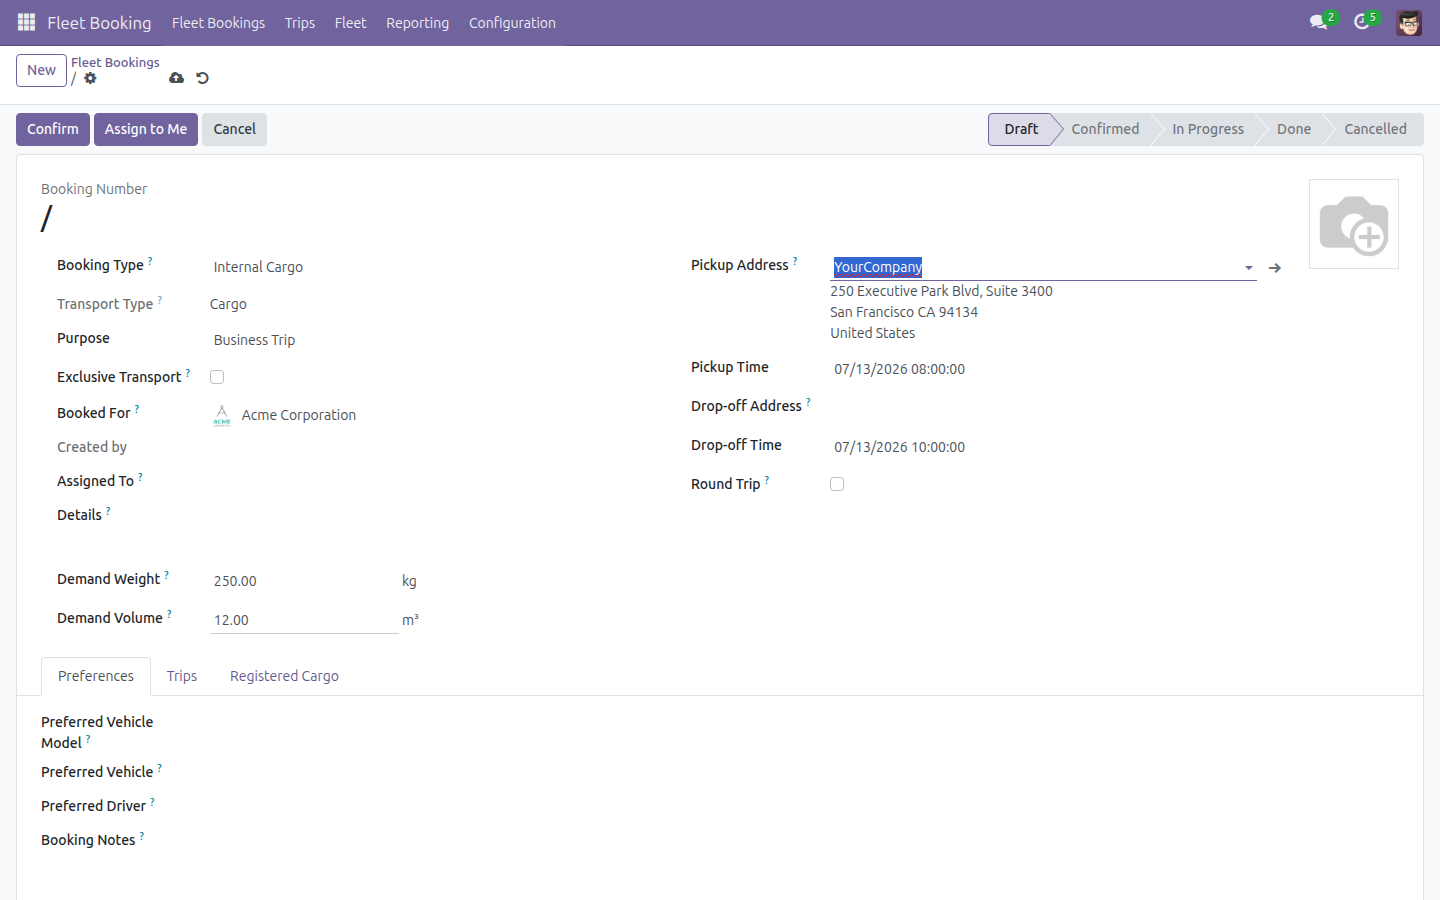Open the apps grid menu icon

[x=27, y=22]
